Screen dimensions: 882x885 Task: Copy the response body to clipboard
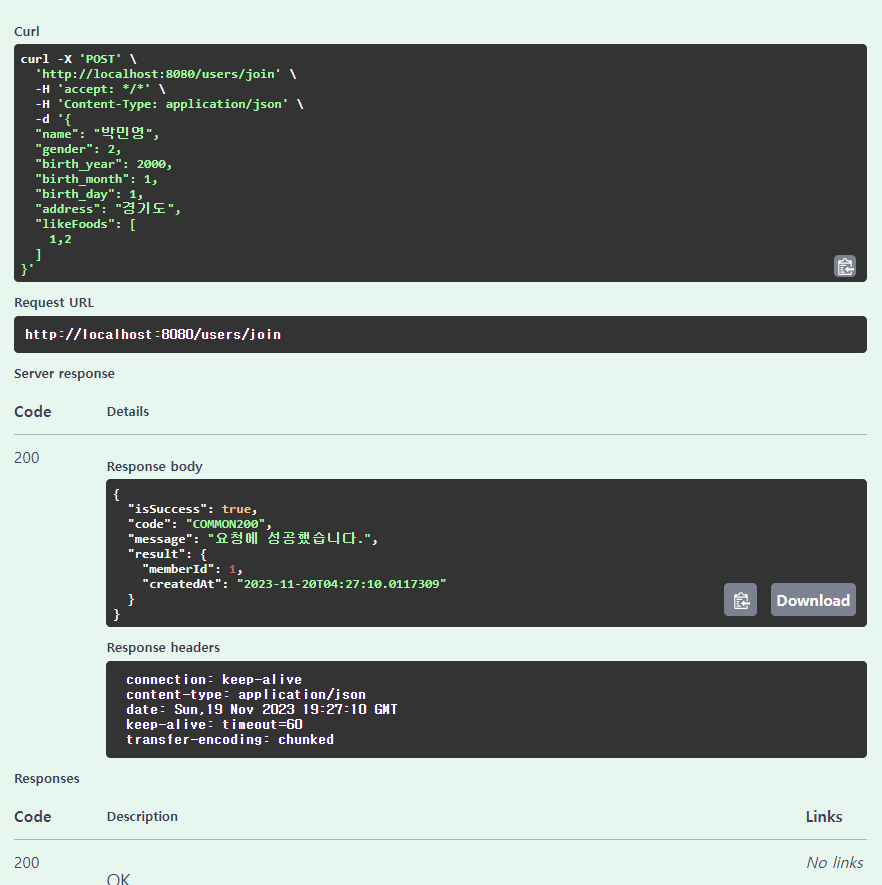pos(740,600)
